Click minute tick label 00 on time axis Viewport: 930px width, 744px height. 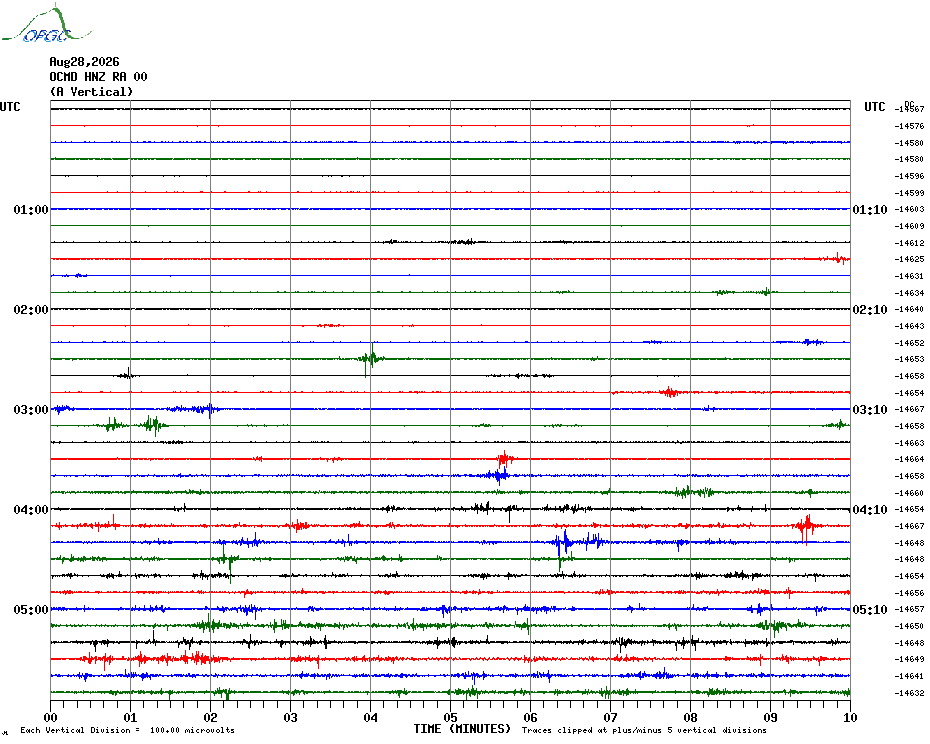tap(50, 717)
